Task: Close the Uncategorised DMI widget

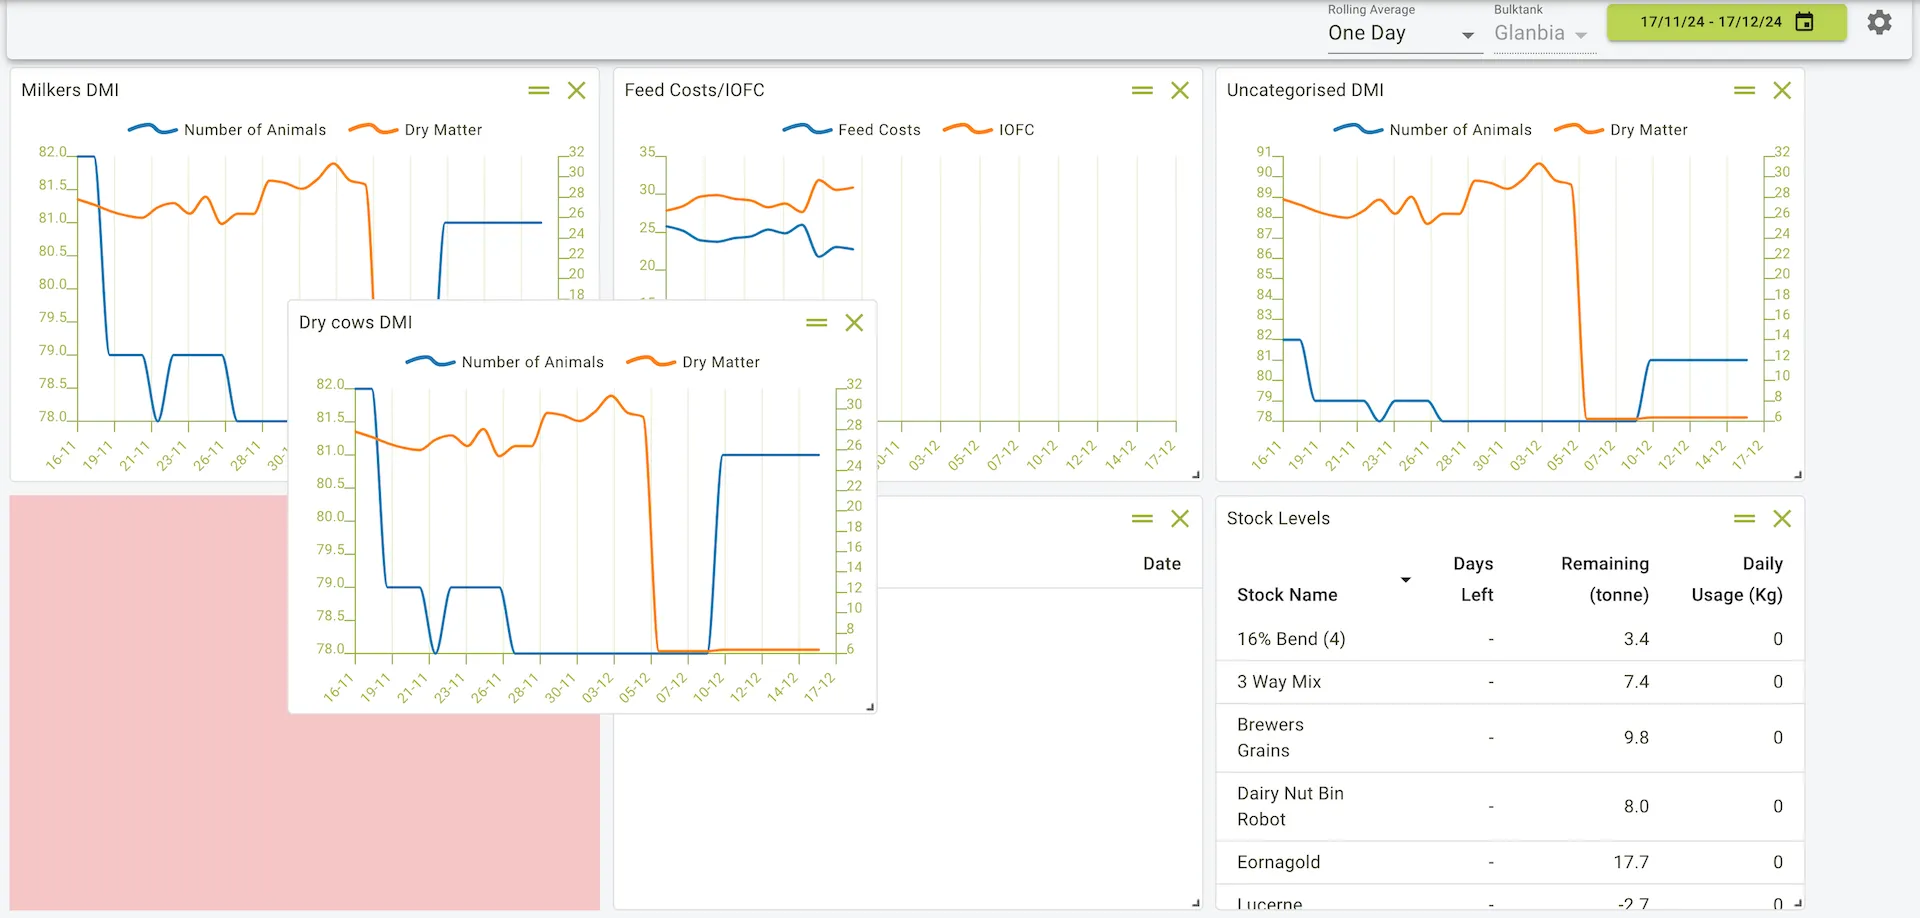Action: pyautogui.click(x=1782, y=91)
